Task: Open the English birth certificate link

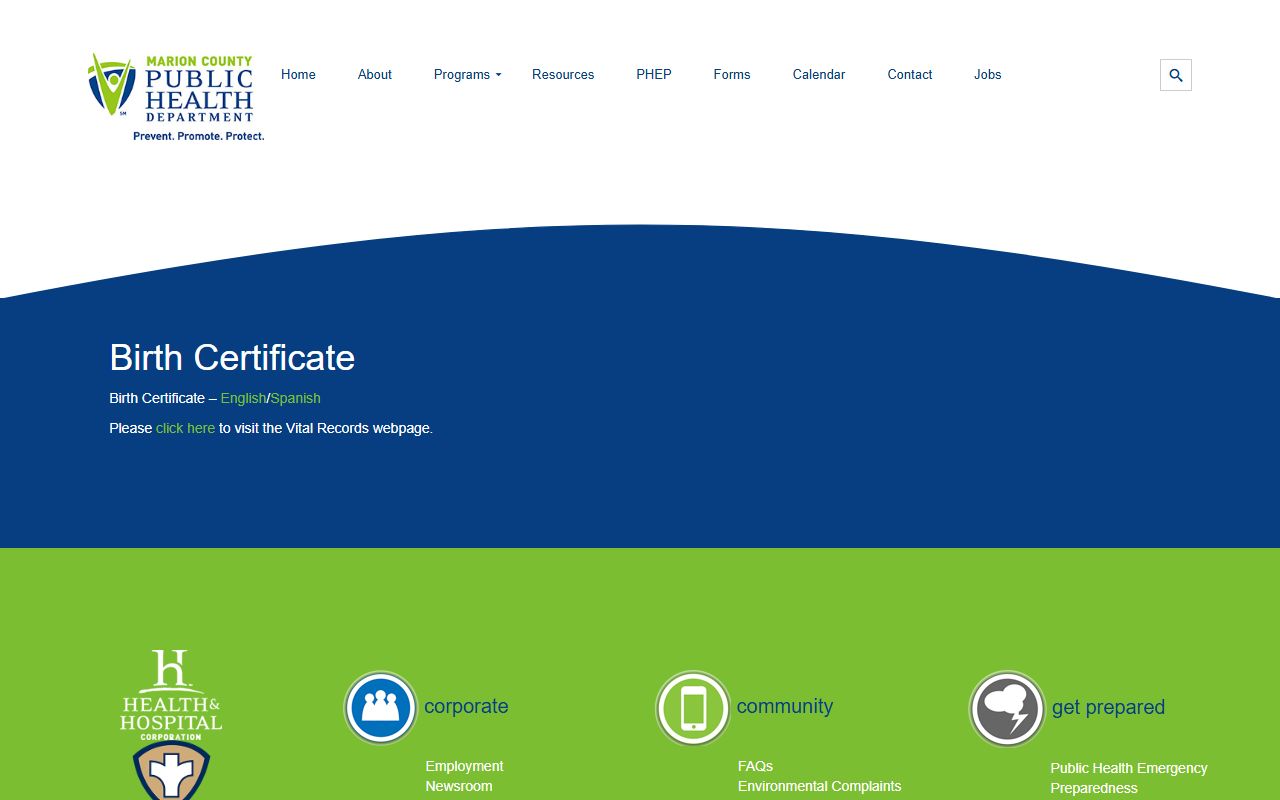Action: (243, 398)
